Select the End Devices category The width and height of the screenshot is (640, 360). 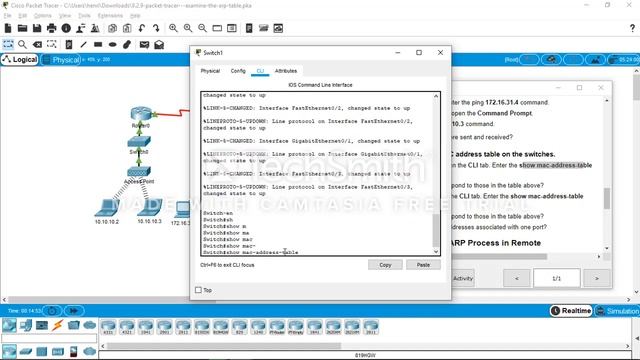[x=26, y=325]
